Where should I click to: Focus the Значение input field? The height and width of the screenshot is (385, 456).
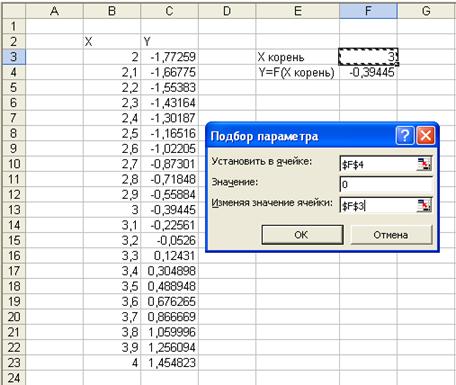point(386,184)
